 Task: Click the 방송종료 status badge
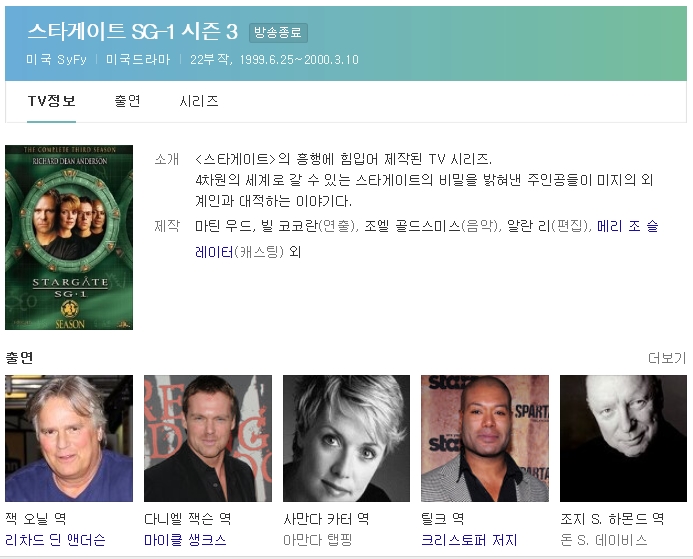278,32
